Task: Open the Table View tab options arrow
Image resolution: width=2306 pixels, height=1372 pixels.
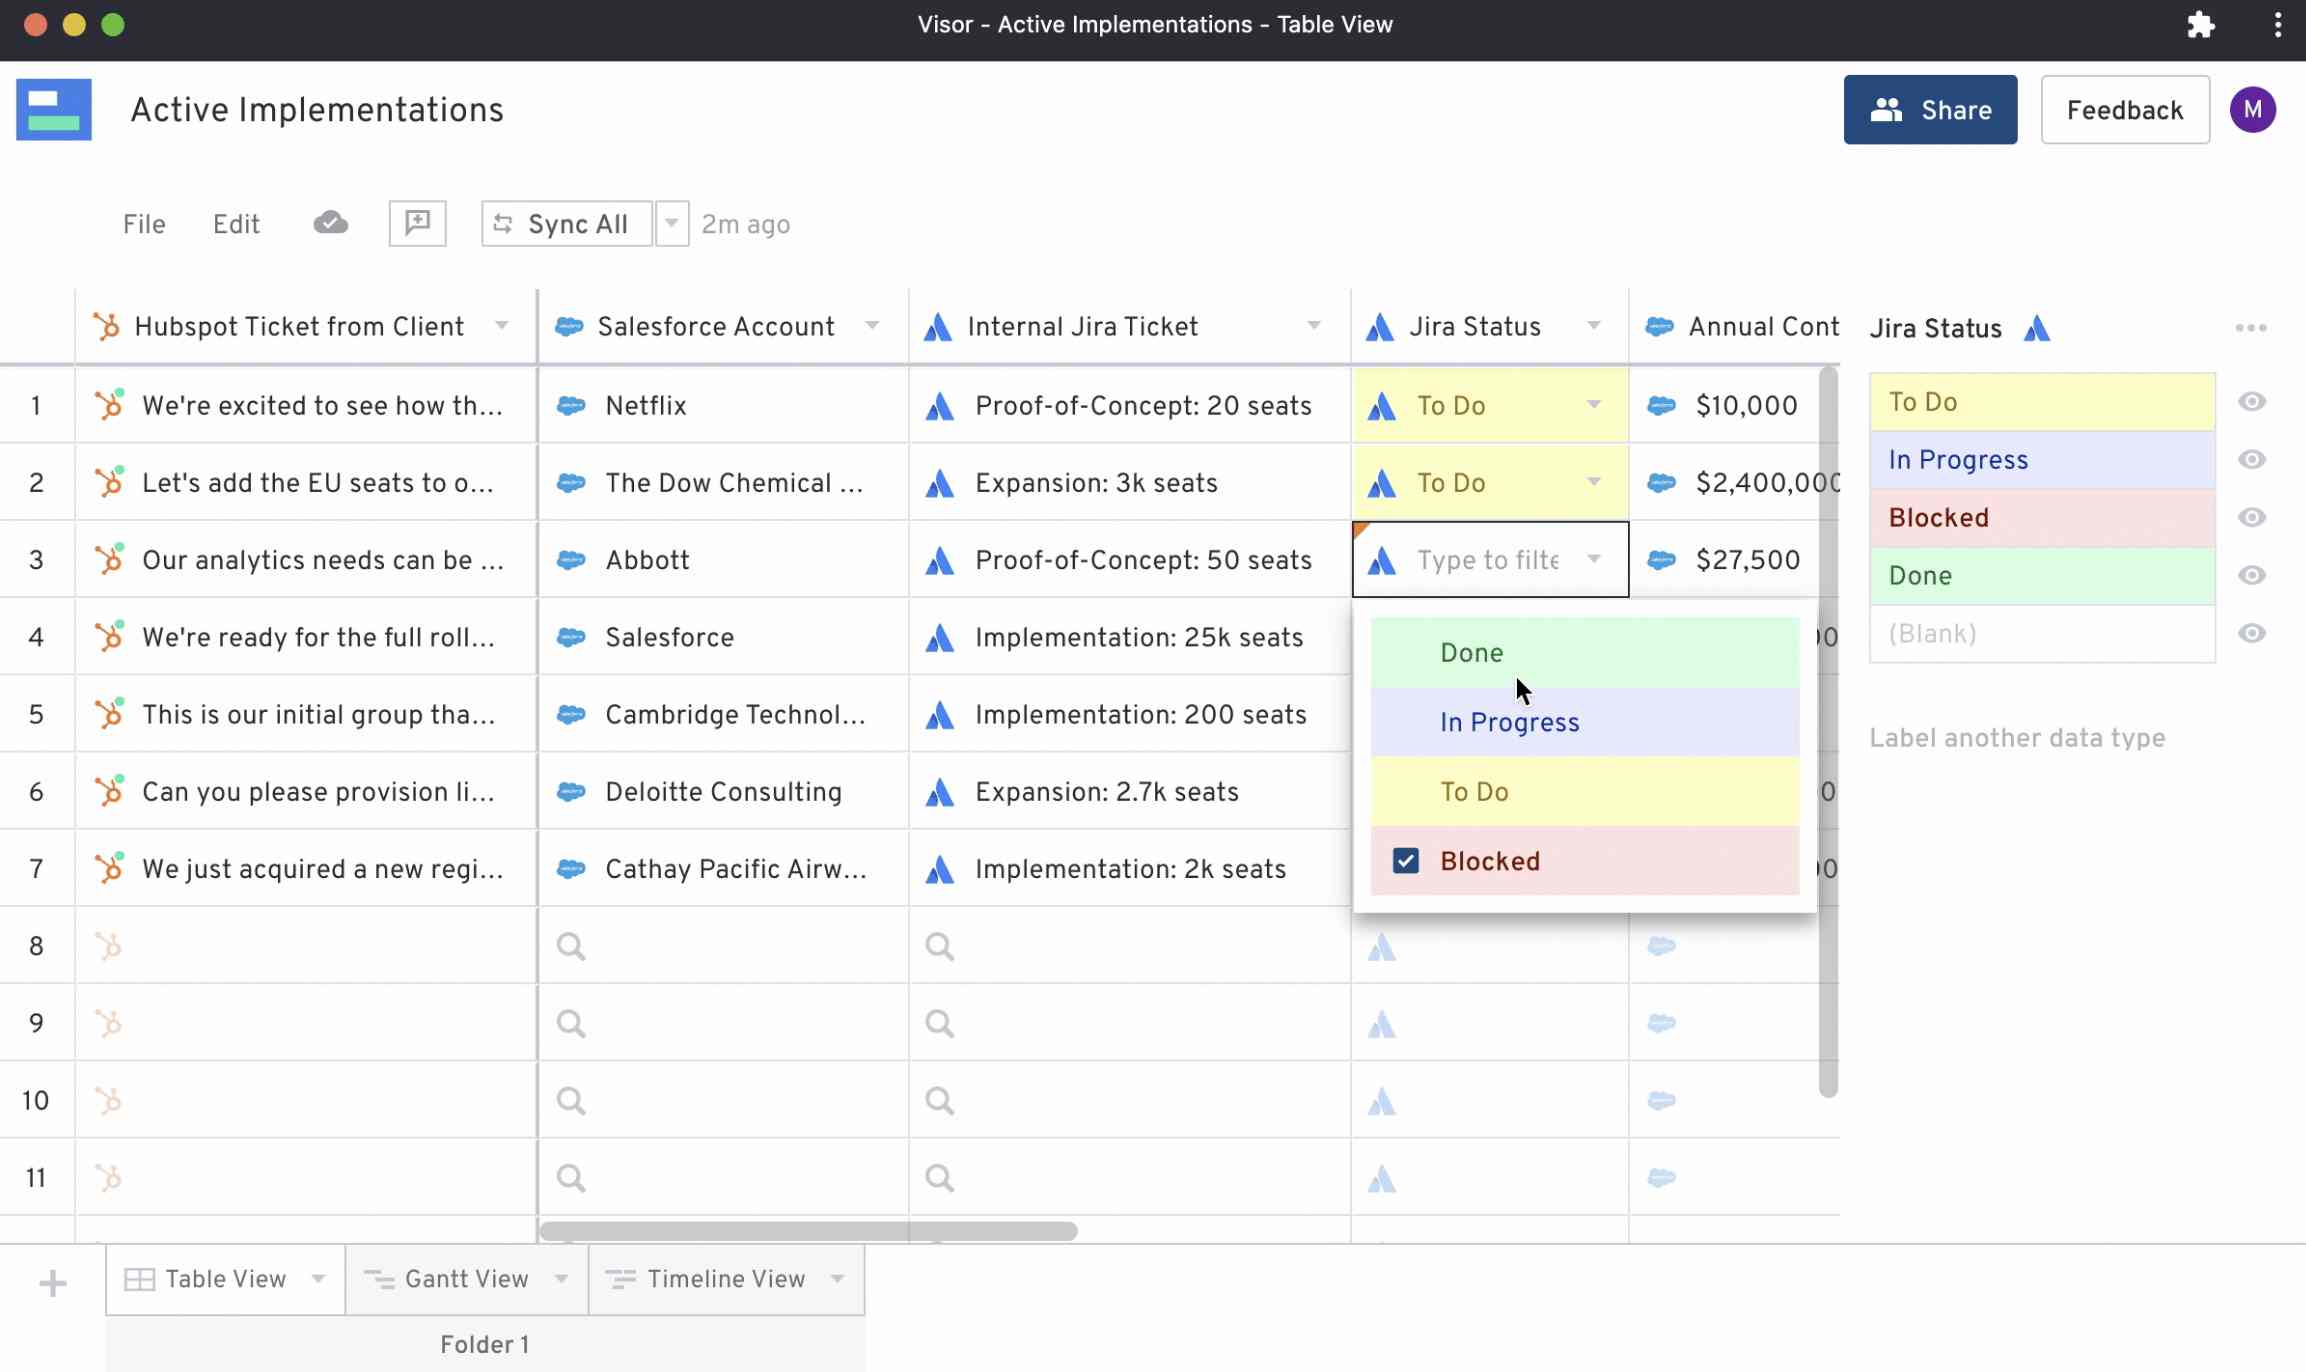Action: pos(318,1278)
